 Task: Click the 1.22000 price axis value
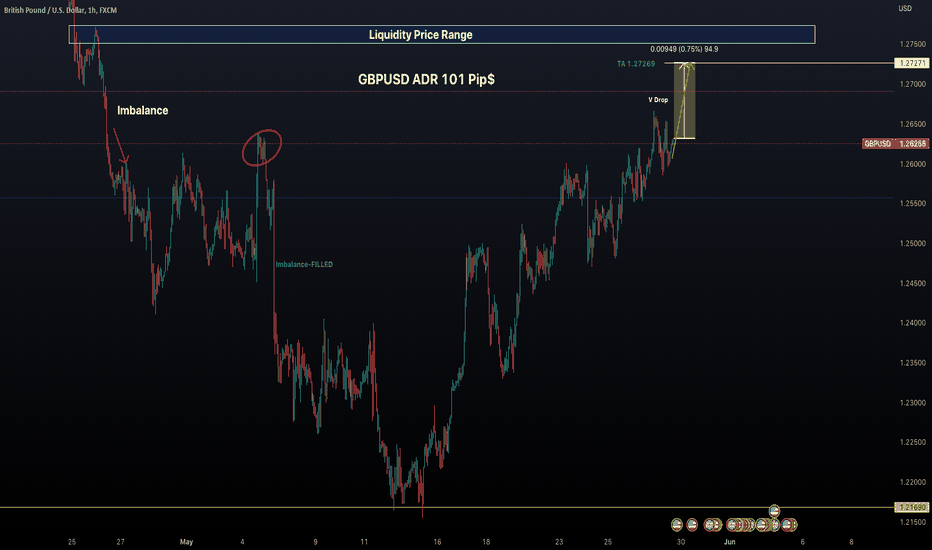(x=912, y=482)
